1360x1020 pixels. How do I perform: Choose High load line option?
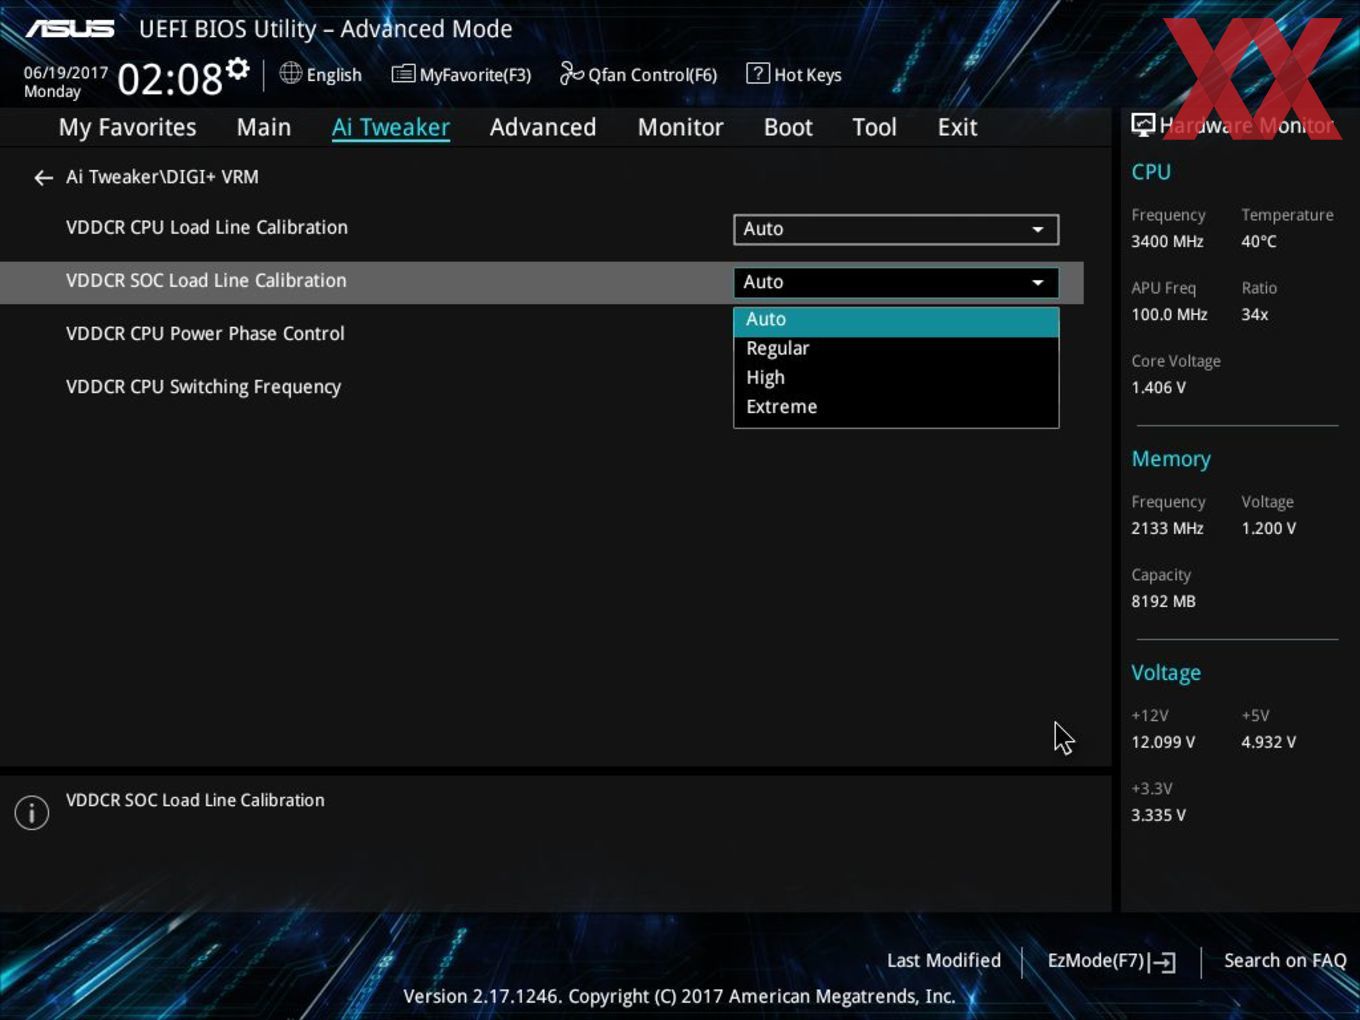[x=896, y=377]
